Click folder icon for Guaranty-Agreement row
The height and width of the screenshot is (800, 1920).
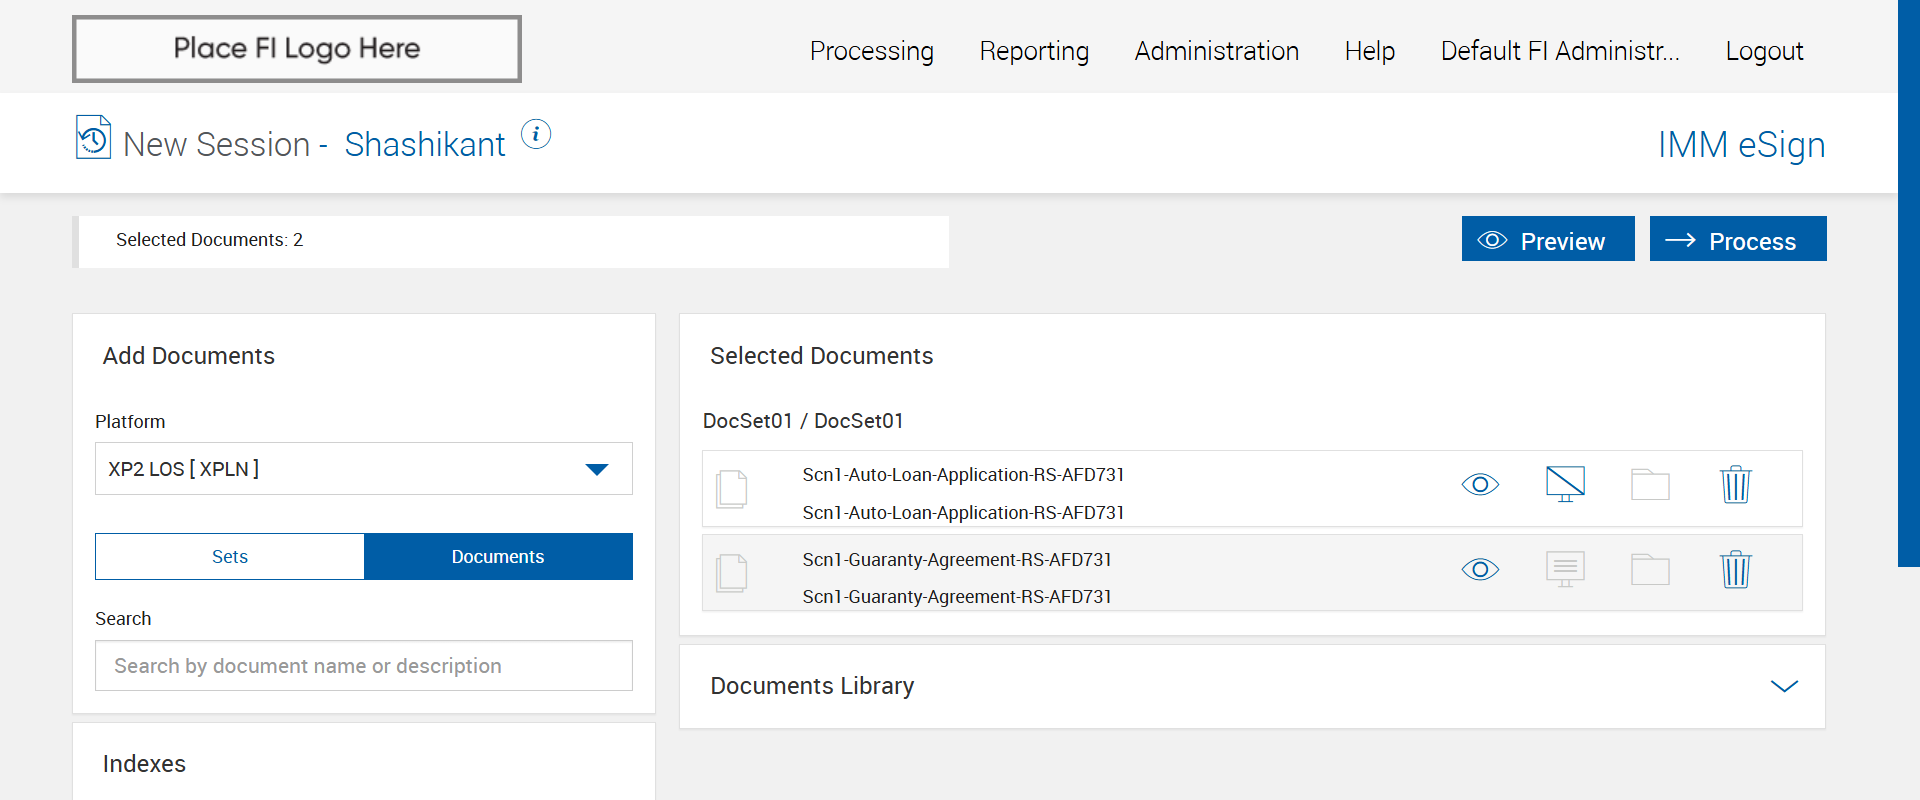tap(1650, 570)
